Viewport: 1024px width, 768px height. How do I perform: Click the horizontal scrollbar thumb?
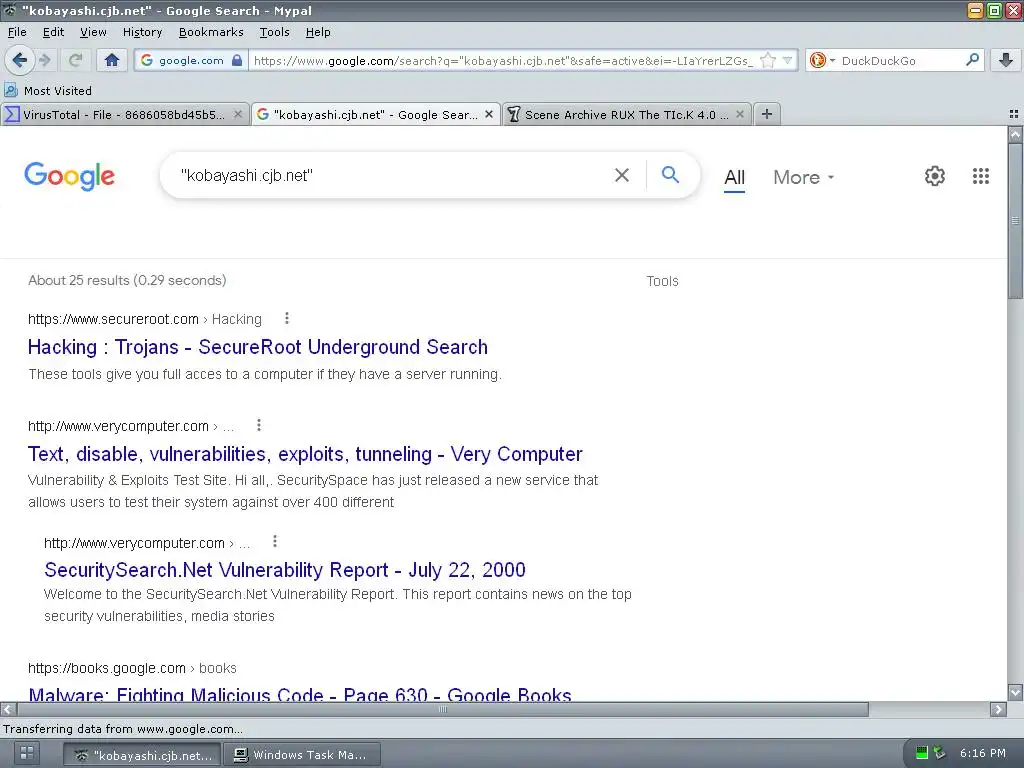click(x=443, y=709)
